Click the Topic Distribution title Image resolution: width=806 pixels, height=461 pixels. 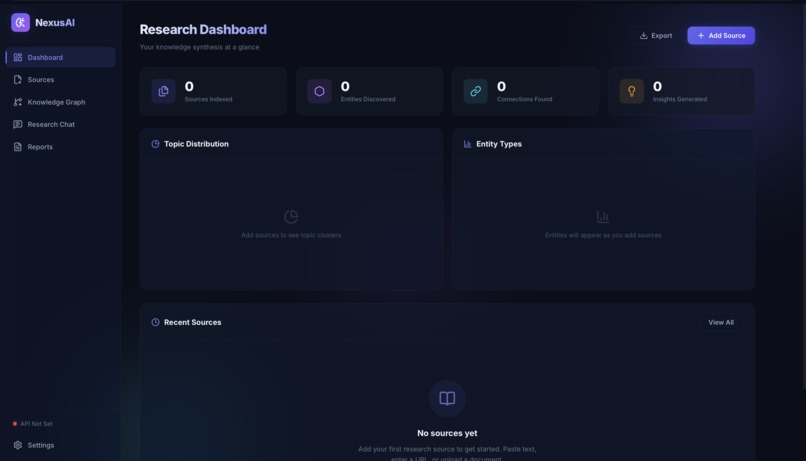point(196,144)
